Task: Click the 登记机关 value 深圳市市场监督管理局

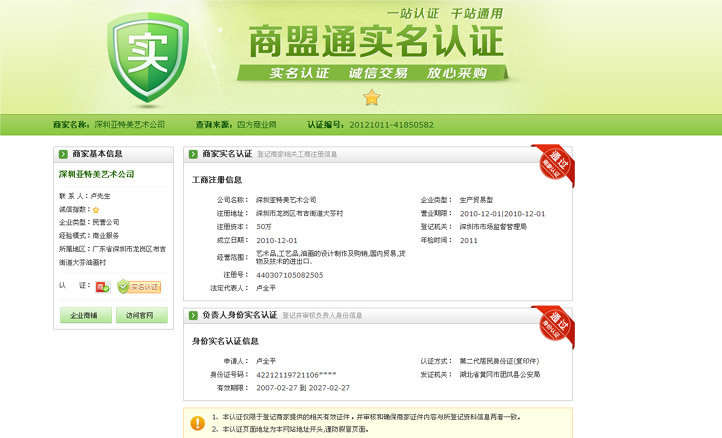Action: click(x=493, y=227)
